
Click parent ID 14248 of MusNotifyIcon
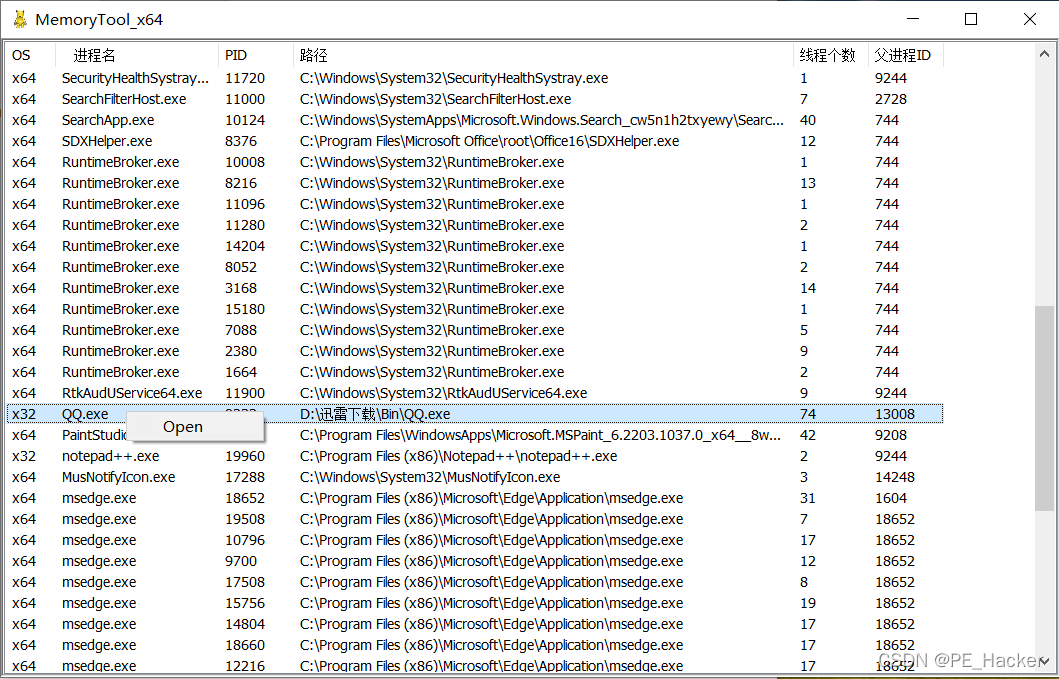(895, 476)
